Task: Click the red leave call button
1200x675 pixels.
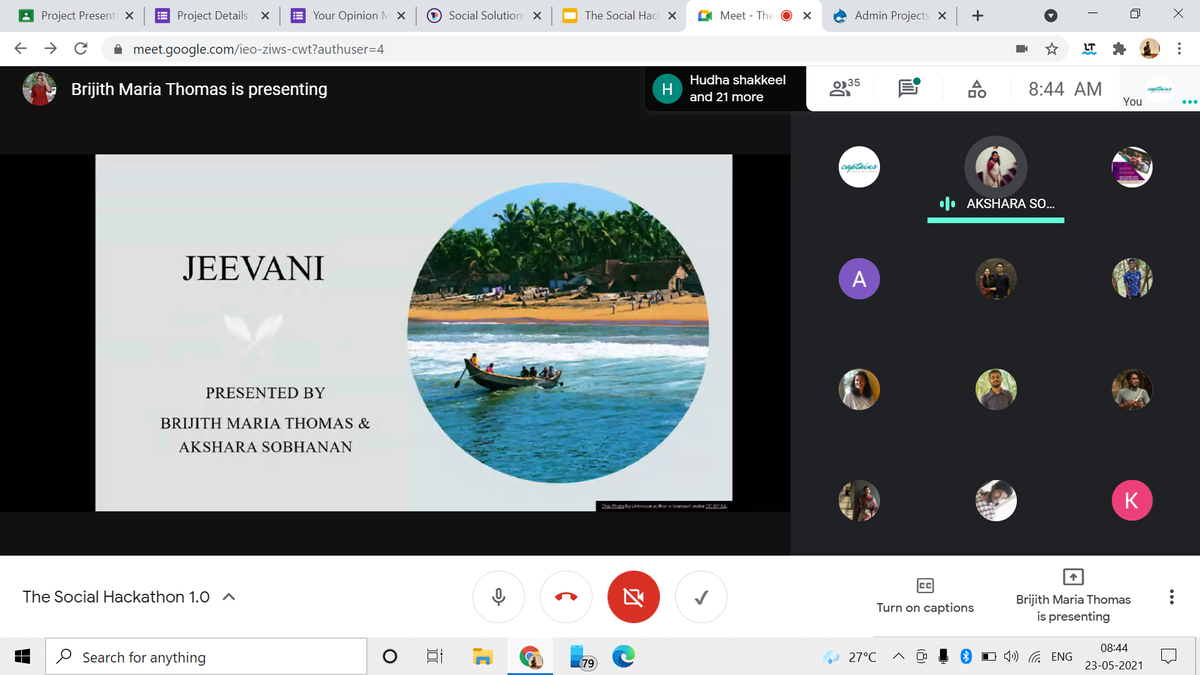Action: (x=566, y=597)
